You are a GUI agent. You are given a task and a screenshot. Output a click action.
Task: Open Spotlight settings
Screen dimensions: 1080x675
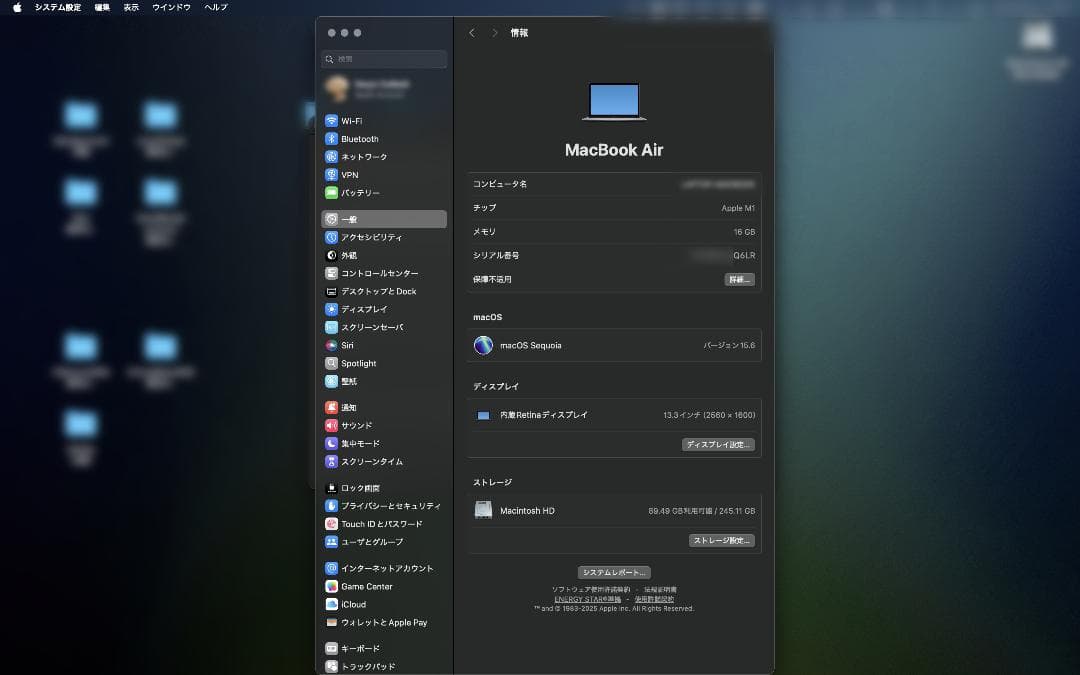(x=363, y=363)
